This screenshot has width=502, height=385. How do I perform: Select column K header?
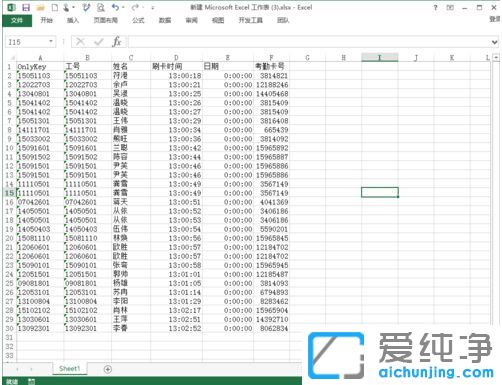(x=452, y=58)
